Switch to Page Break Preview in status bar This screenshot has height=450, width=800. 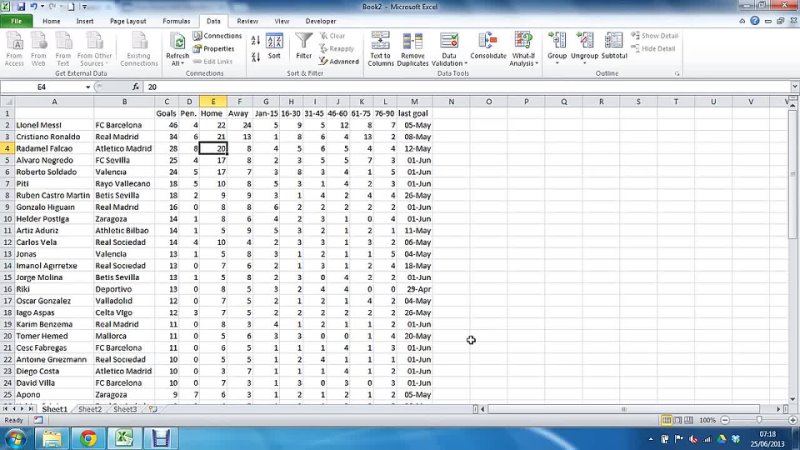(688, 420)
